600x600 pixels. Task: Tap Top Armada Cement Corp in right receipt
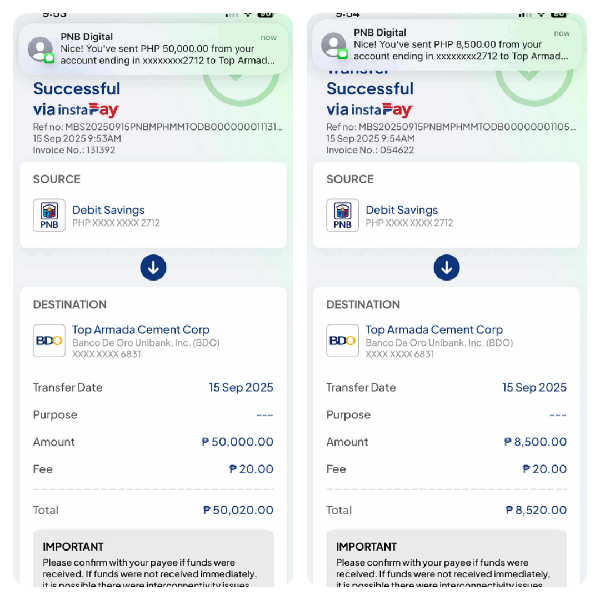coord(434,329)
